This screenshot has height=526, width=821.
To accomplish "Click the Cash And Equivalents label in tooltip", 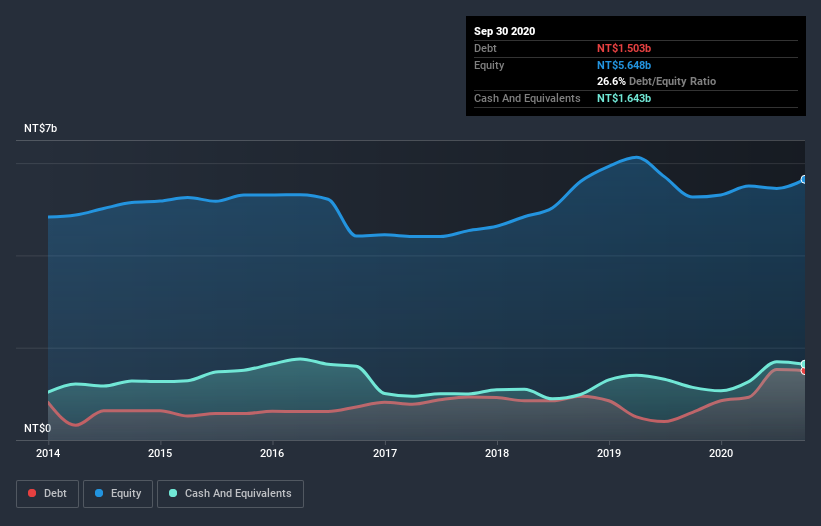I will click(x=527, y=98).
